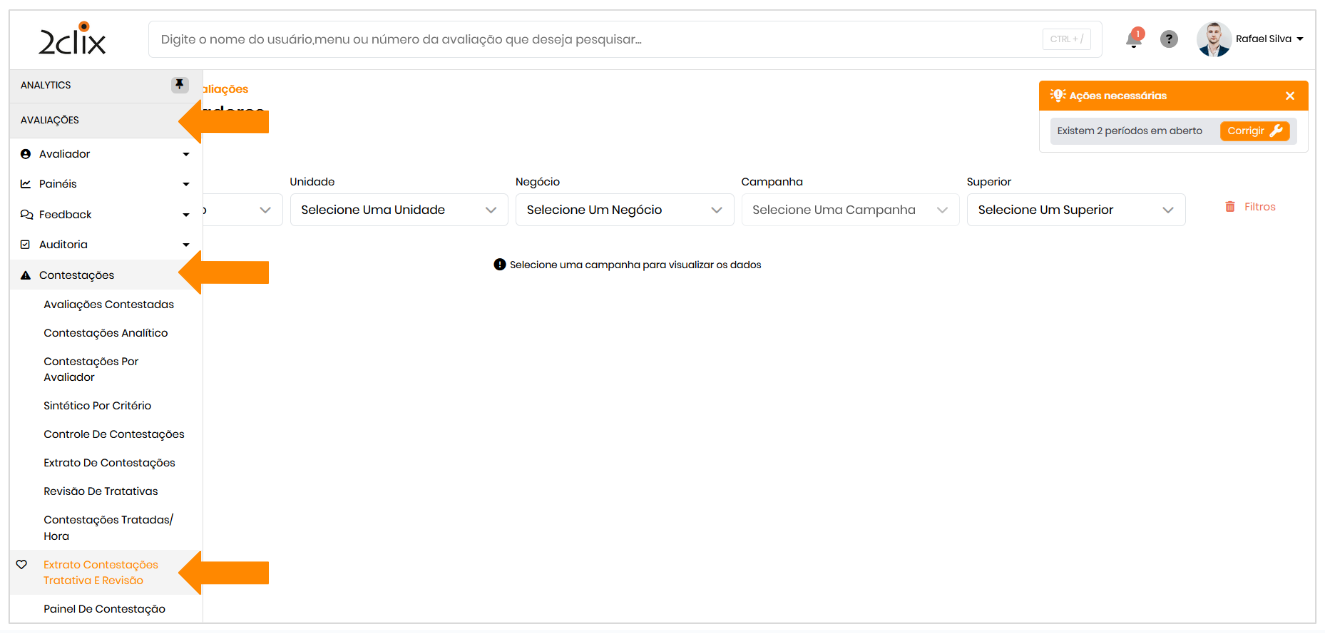Click the 2clix logo
The height and width of the screenshot is (633, 1325).
(x=72, y=39)
